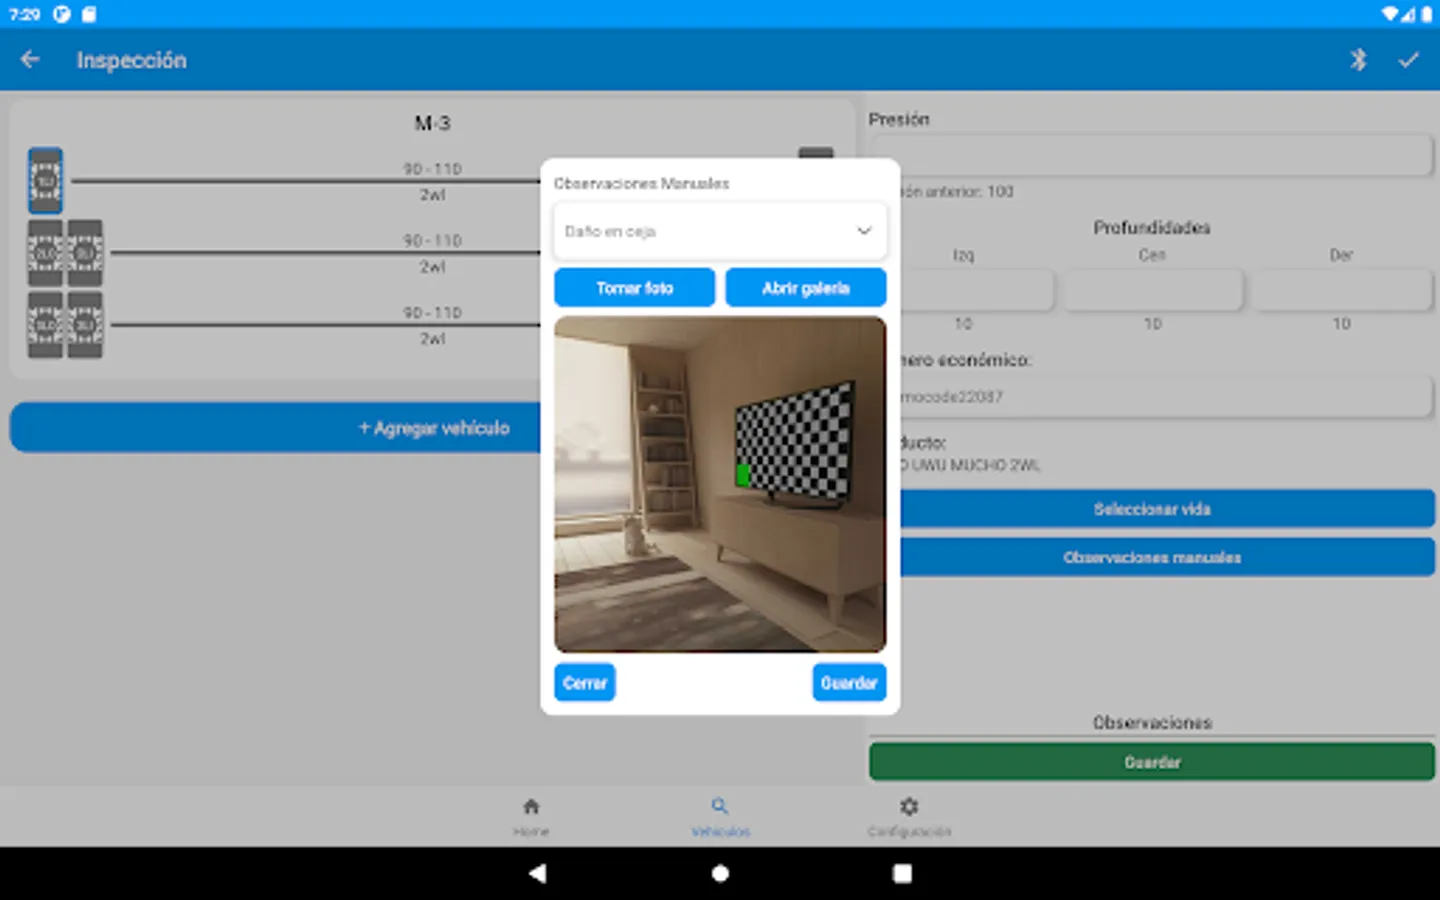
Task: Go back using the Inspección arrow
Action: [30, 60]
